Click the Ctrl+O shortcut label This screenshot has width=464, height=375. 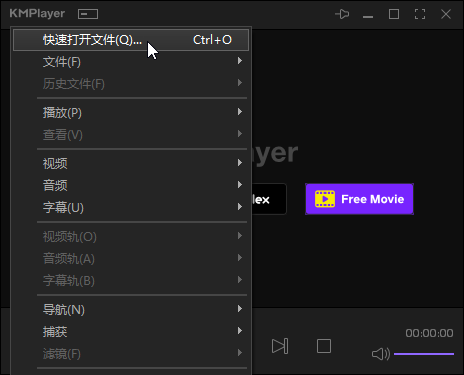tap(212, 40)
